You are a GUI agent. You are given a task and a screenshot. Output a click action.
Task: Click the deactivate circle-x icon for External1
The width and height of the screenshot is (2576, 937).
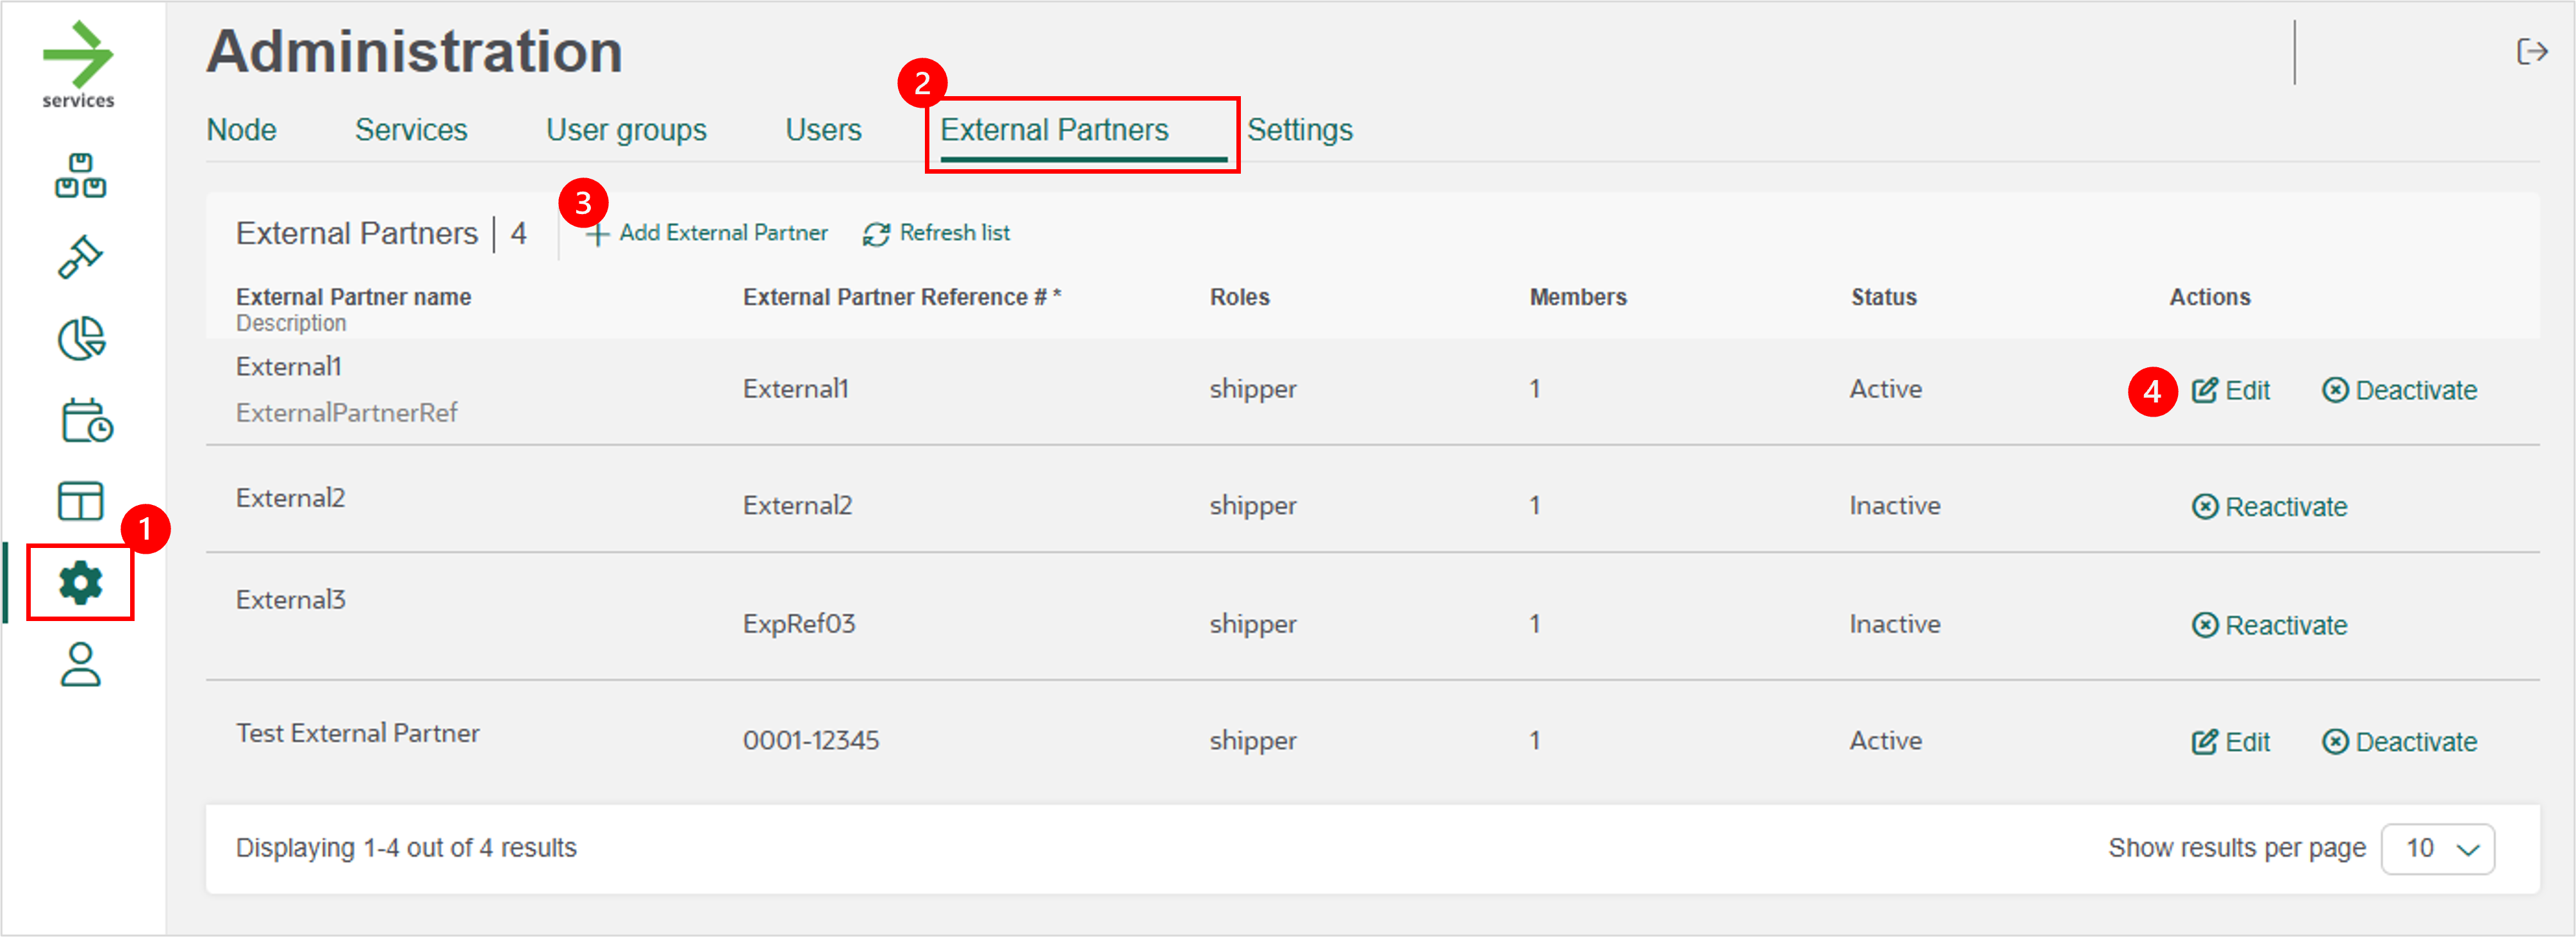[x=2334, y=390]
